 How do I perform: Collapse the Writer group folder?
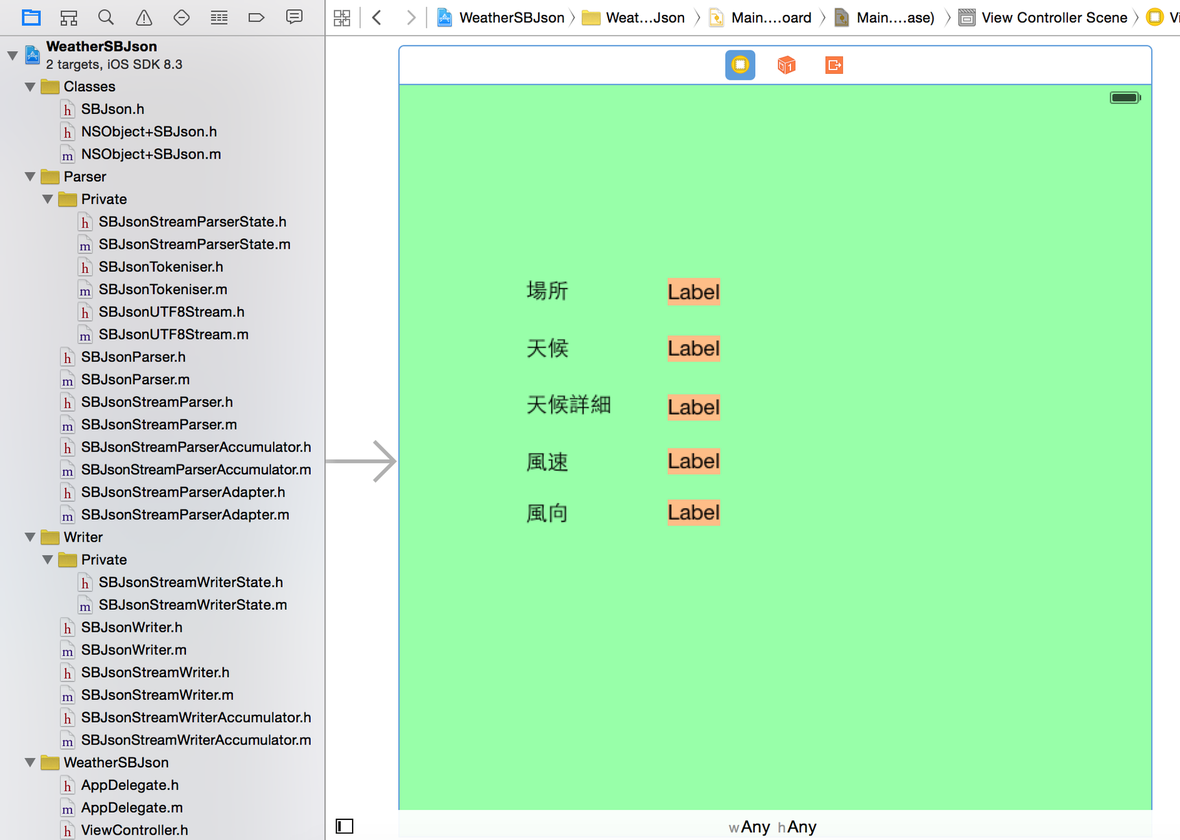point(29,537)
